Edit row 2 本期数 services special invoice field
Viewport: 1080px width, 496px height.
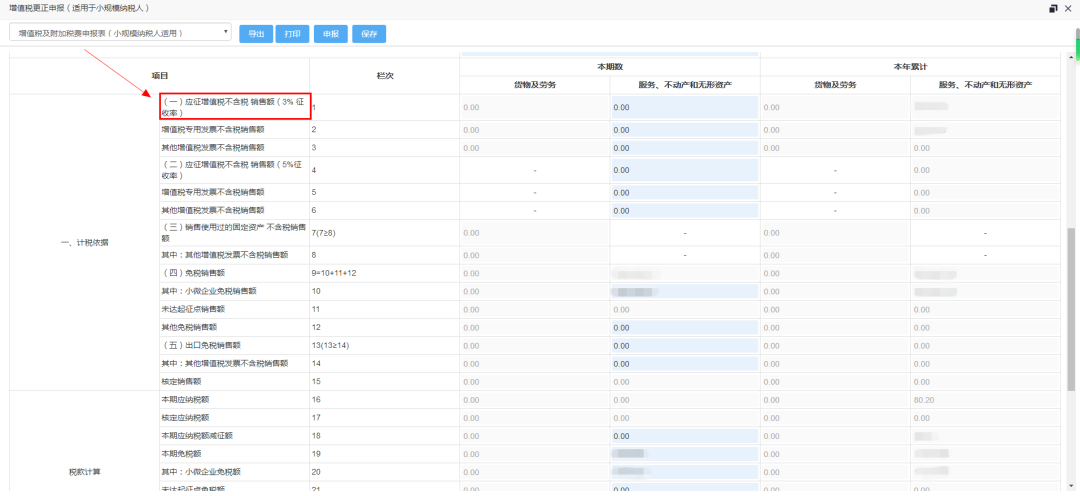685,130
